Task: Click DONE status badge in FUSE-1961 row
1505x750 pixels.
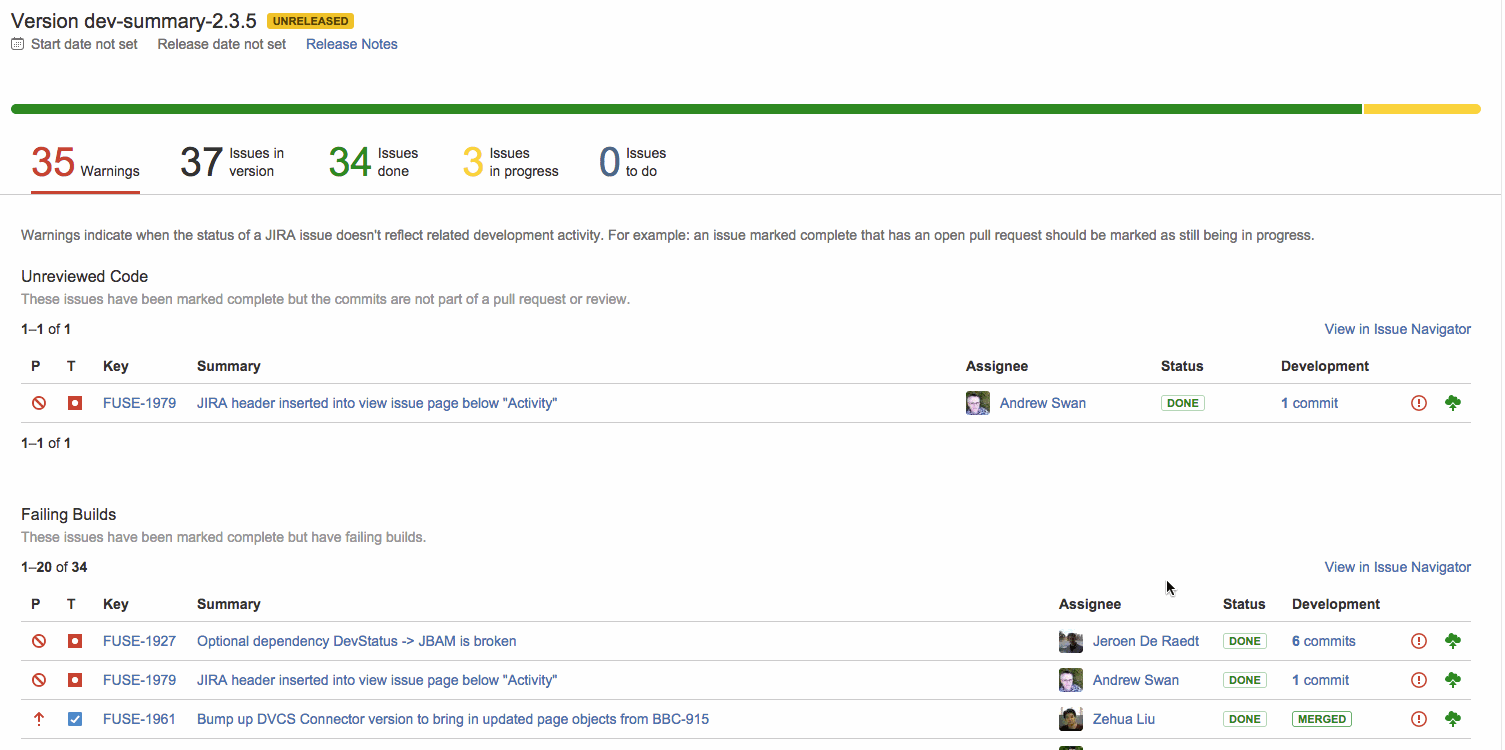Action: (x=1245, y=719)
